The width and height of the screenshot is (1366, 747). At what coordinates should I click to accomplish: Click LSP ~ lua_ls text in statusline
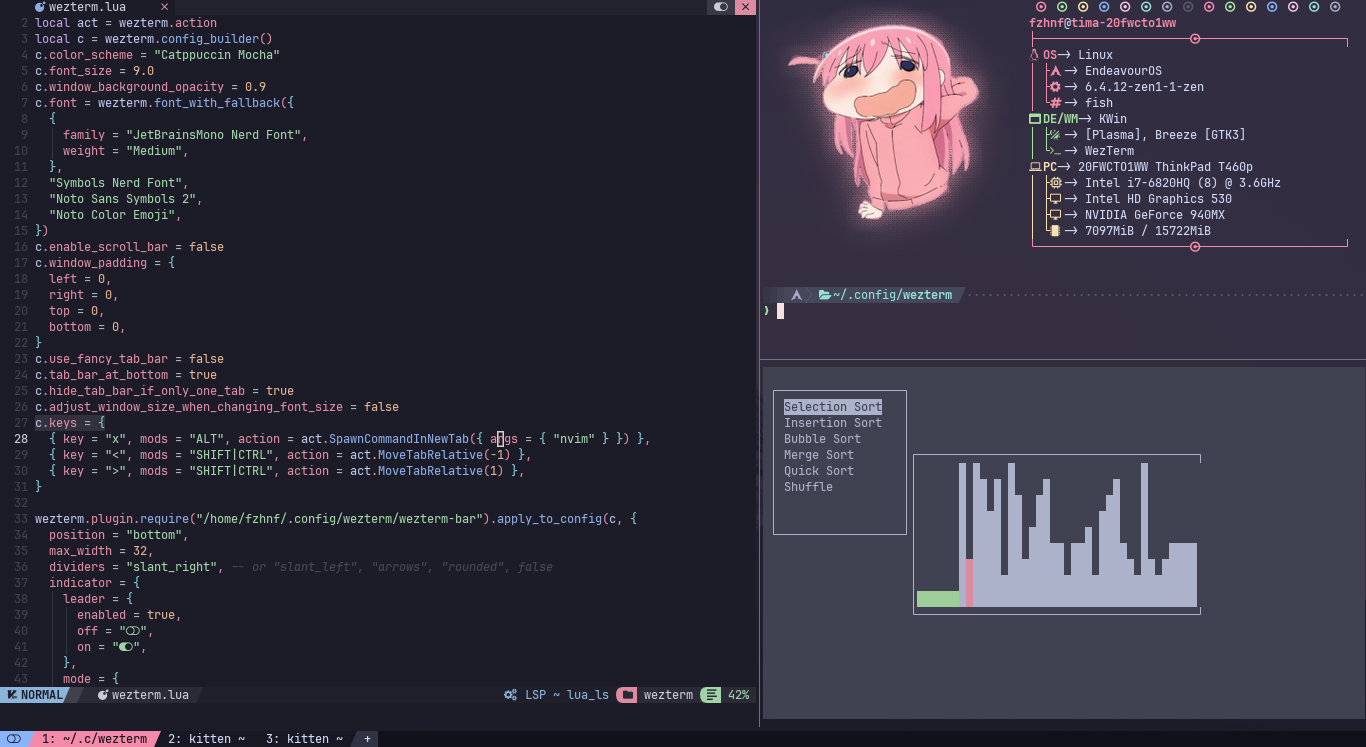pos(567,695)
